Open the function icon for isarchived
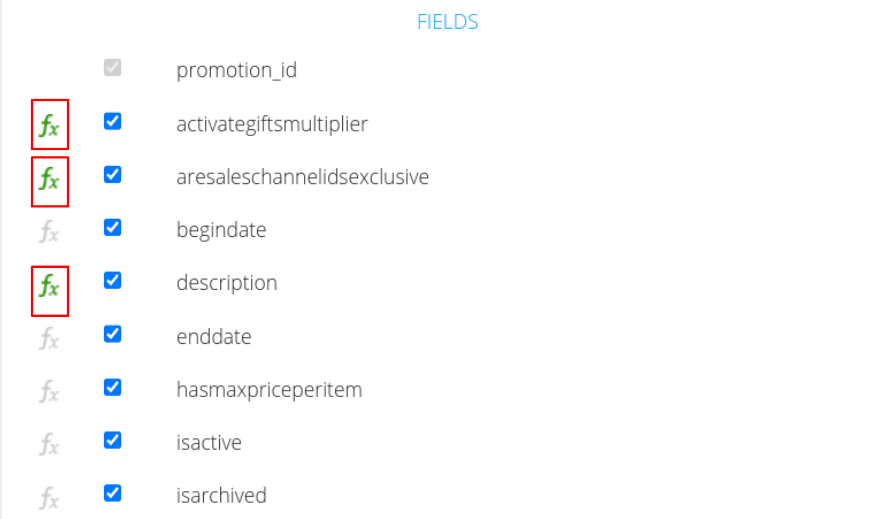 tap(49, 497)
